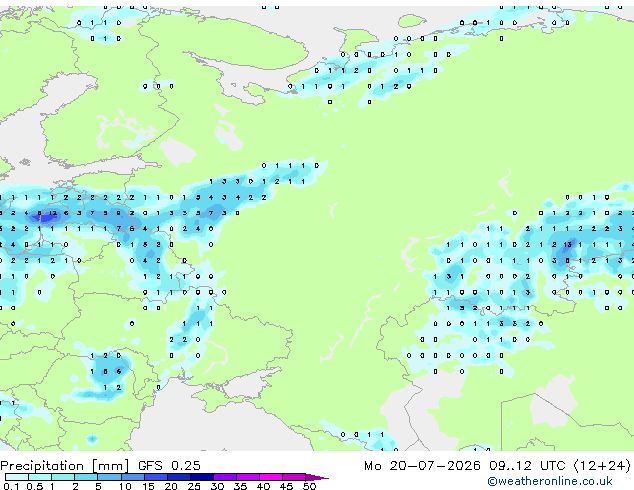Select the 20–25 mm legend swatch
The width and height of the screenshot is (634, 490).
pos(179,477)
